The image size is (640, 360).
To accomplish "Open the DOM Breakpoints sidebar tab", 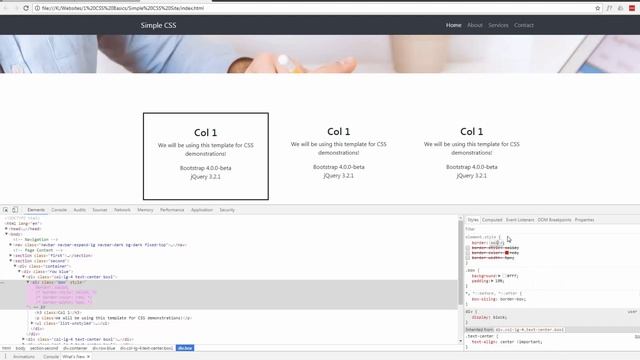I will tap(554, 220).
